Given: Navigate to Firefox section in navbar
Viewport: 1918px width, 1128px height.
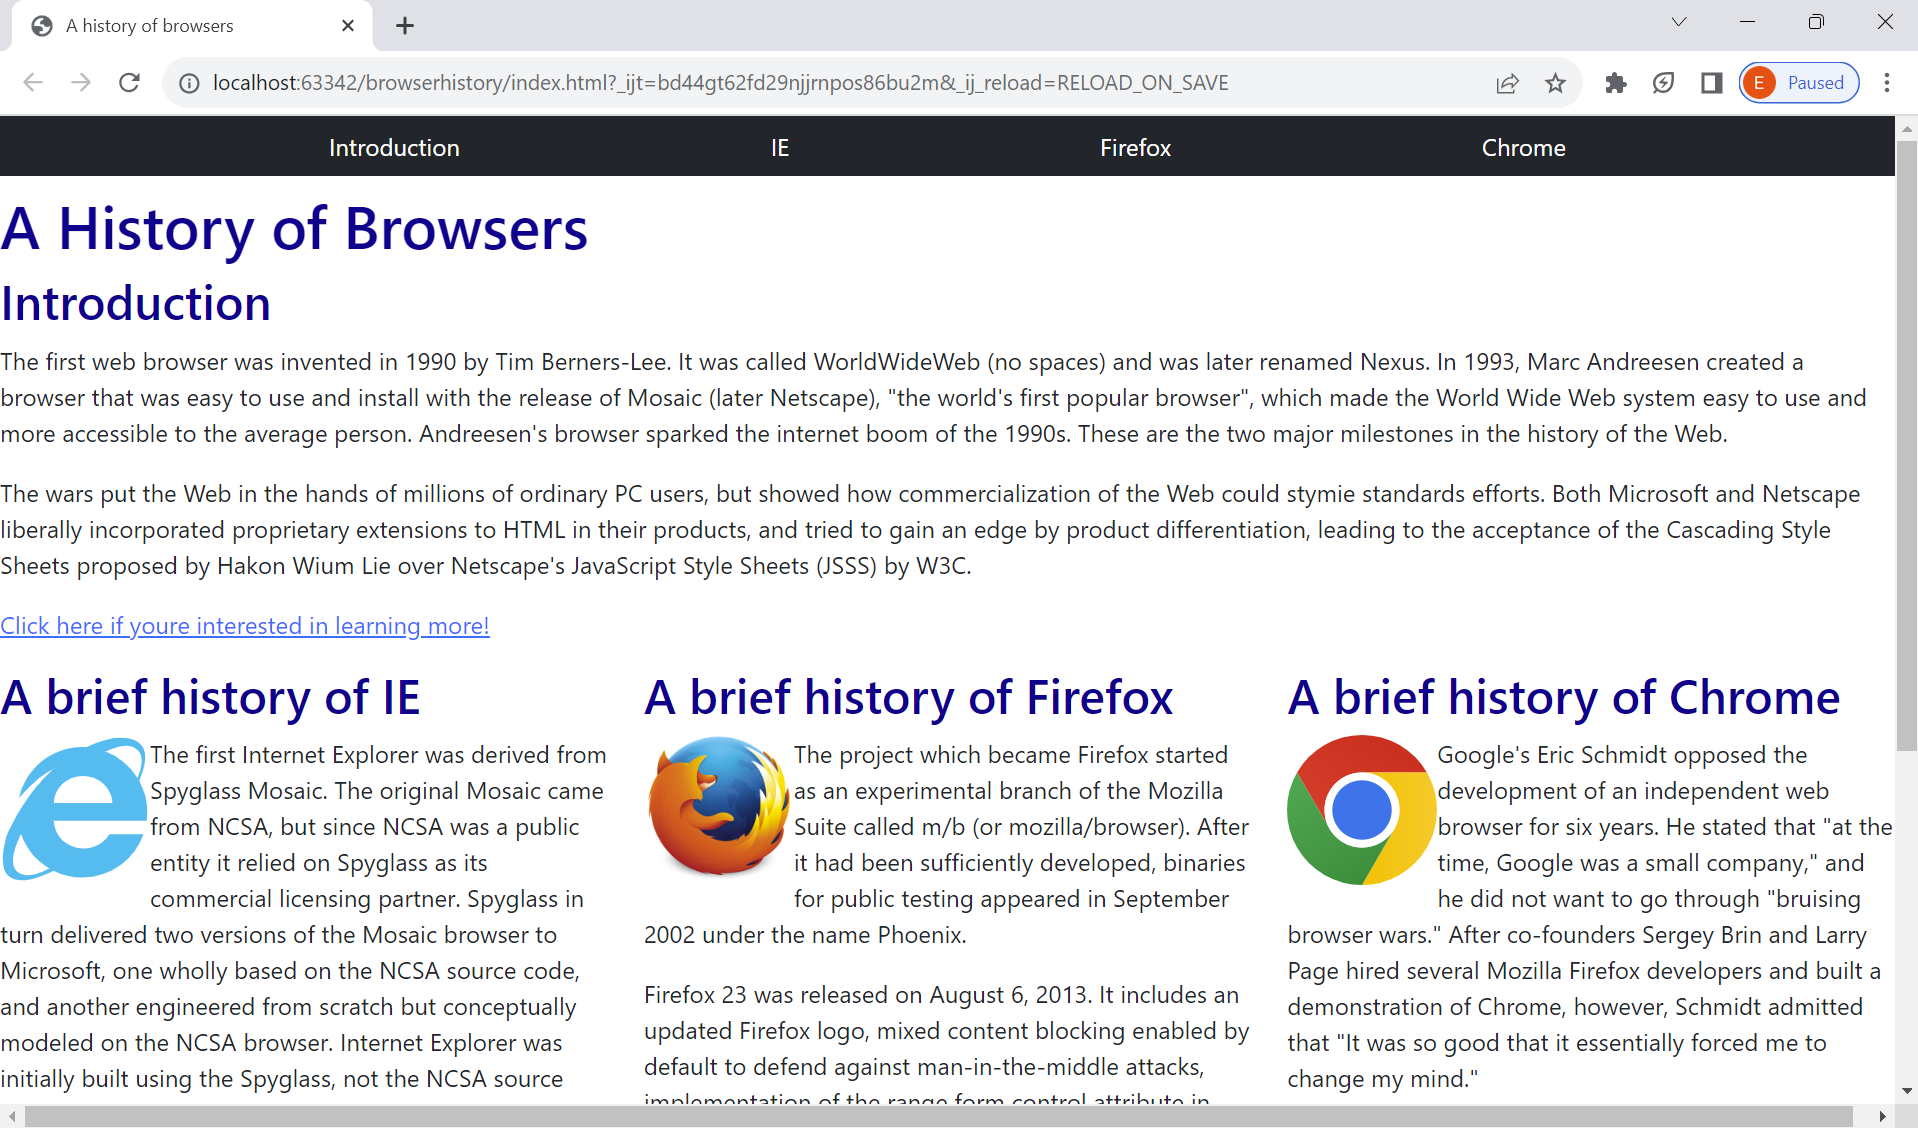Looking at the screenshot, I should click(1135, 148).
